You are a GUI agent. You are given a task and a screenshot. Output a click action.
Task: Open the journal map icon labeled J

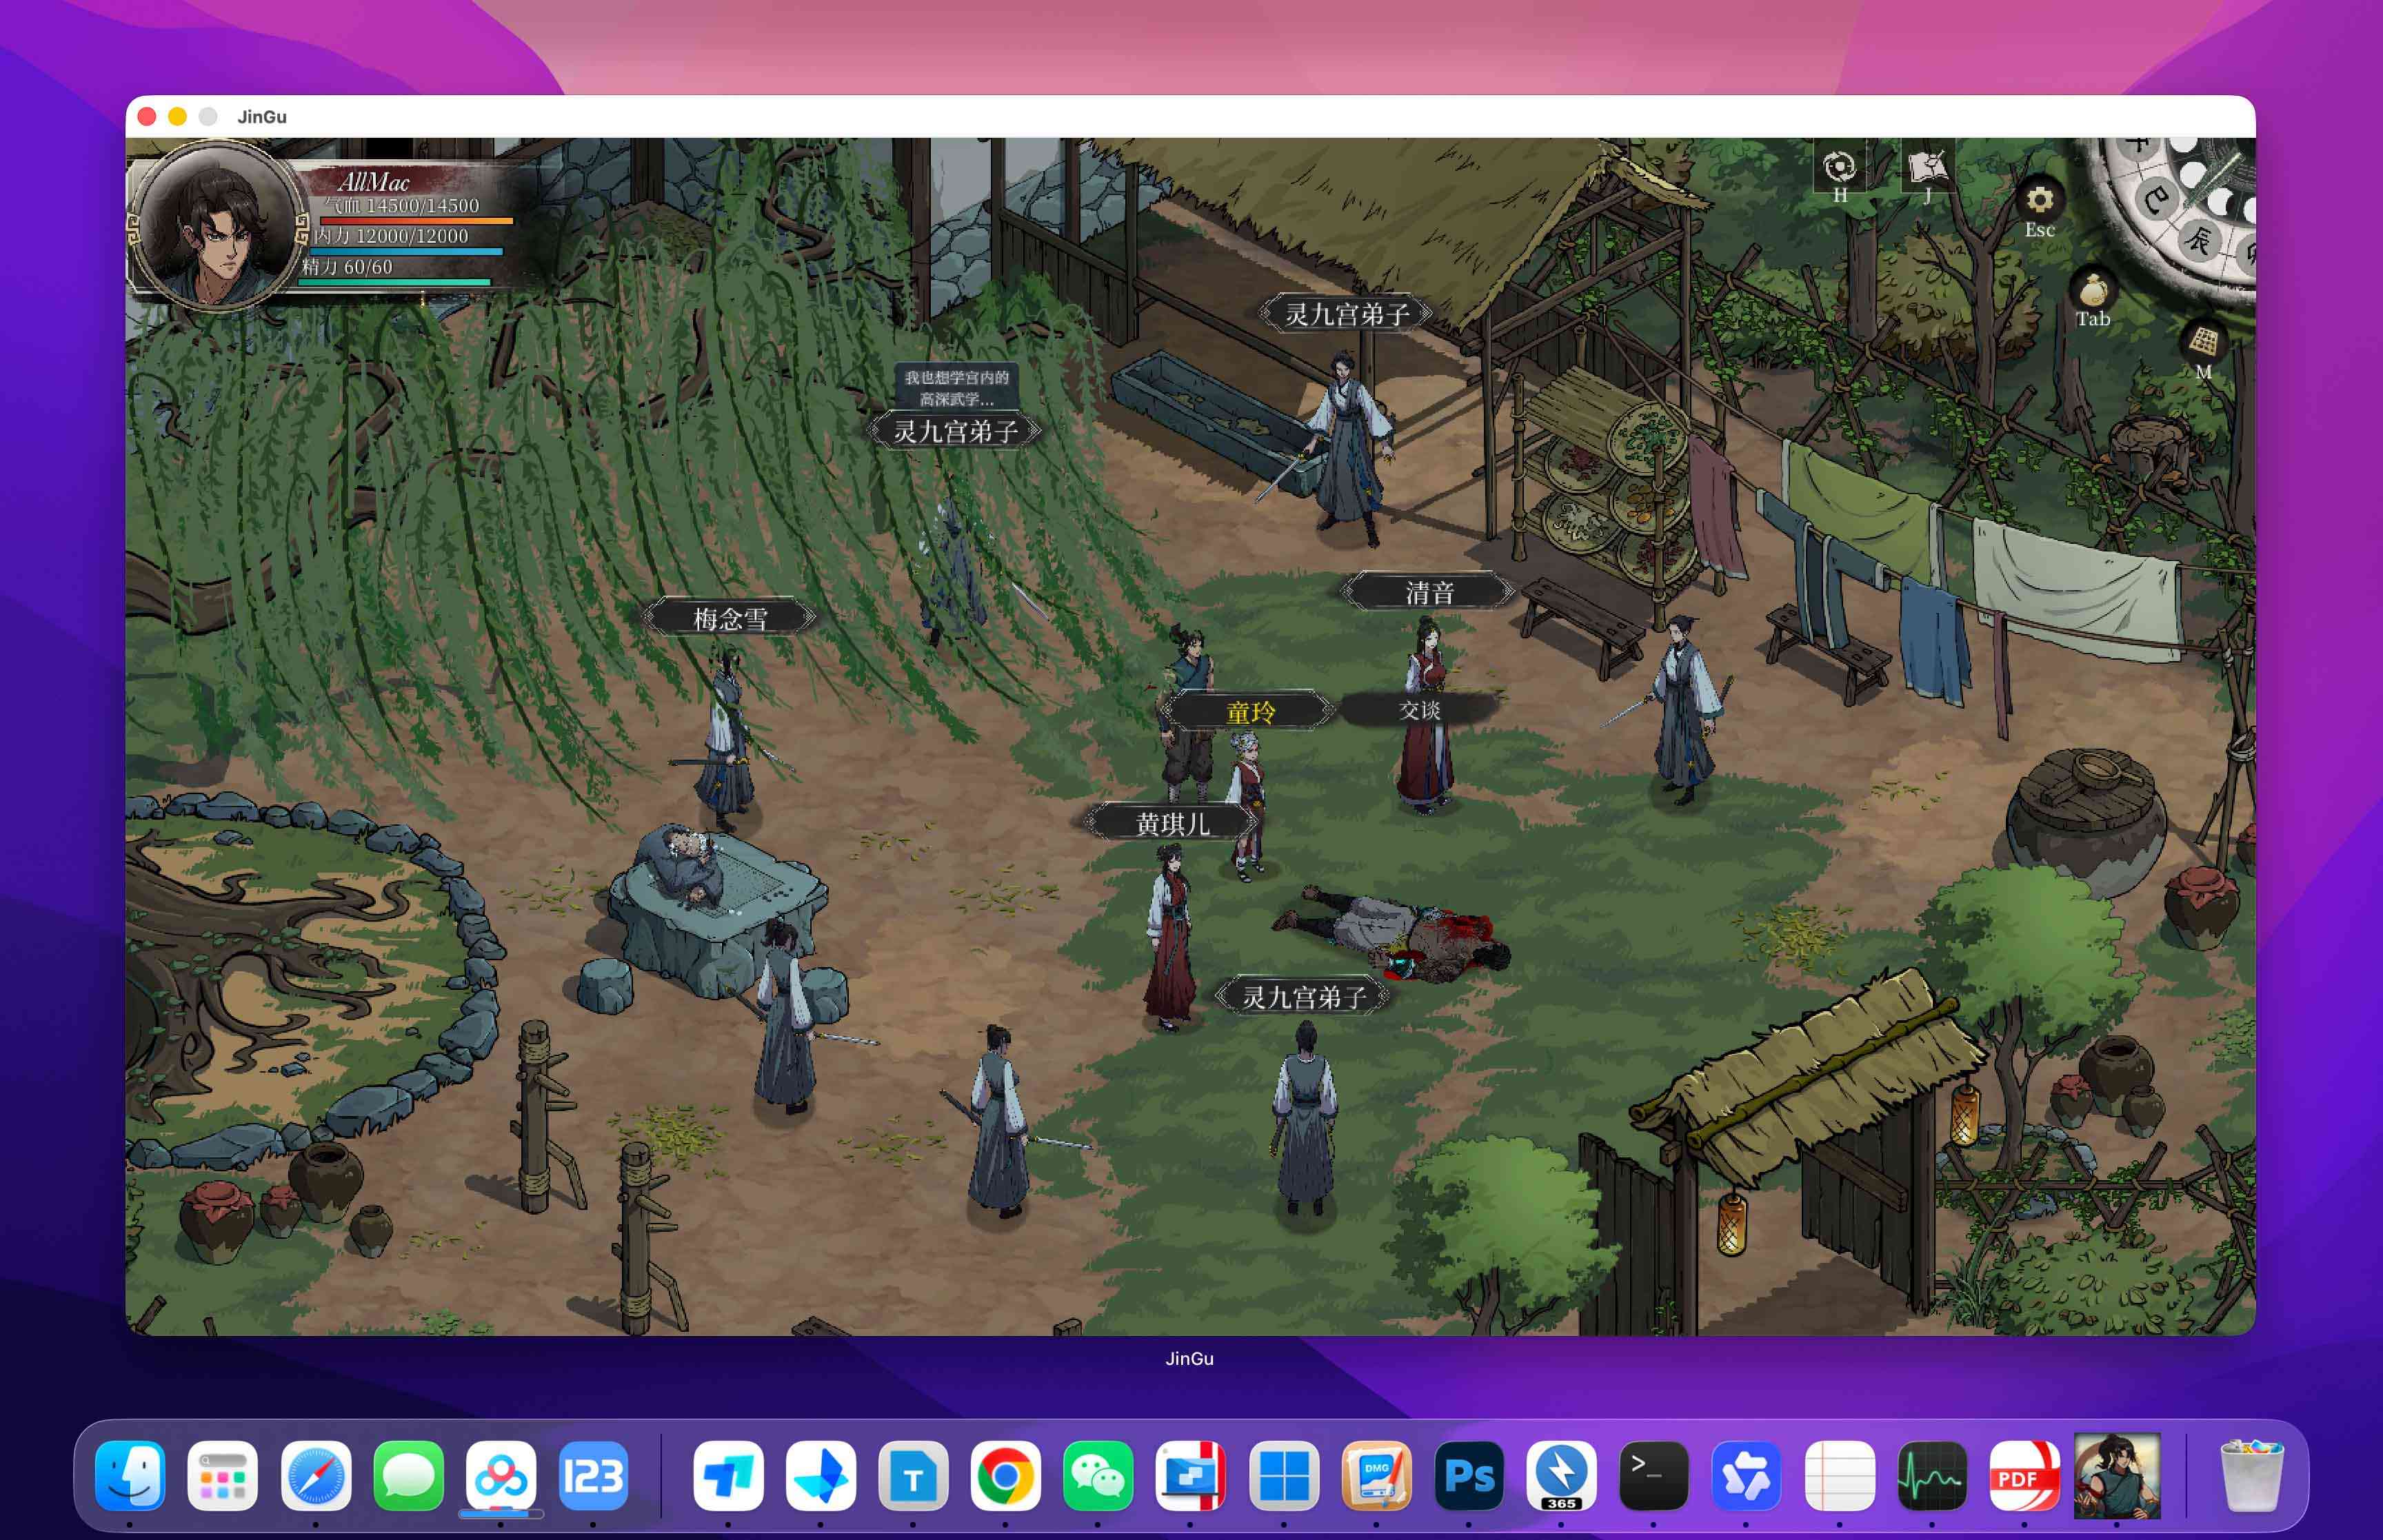tap(1927, 167)
